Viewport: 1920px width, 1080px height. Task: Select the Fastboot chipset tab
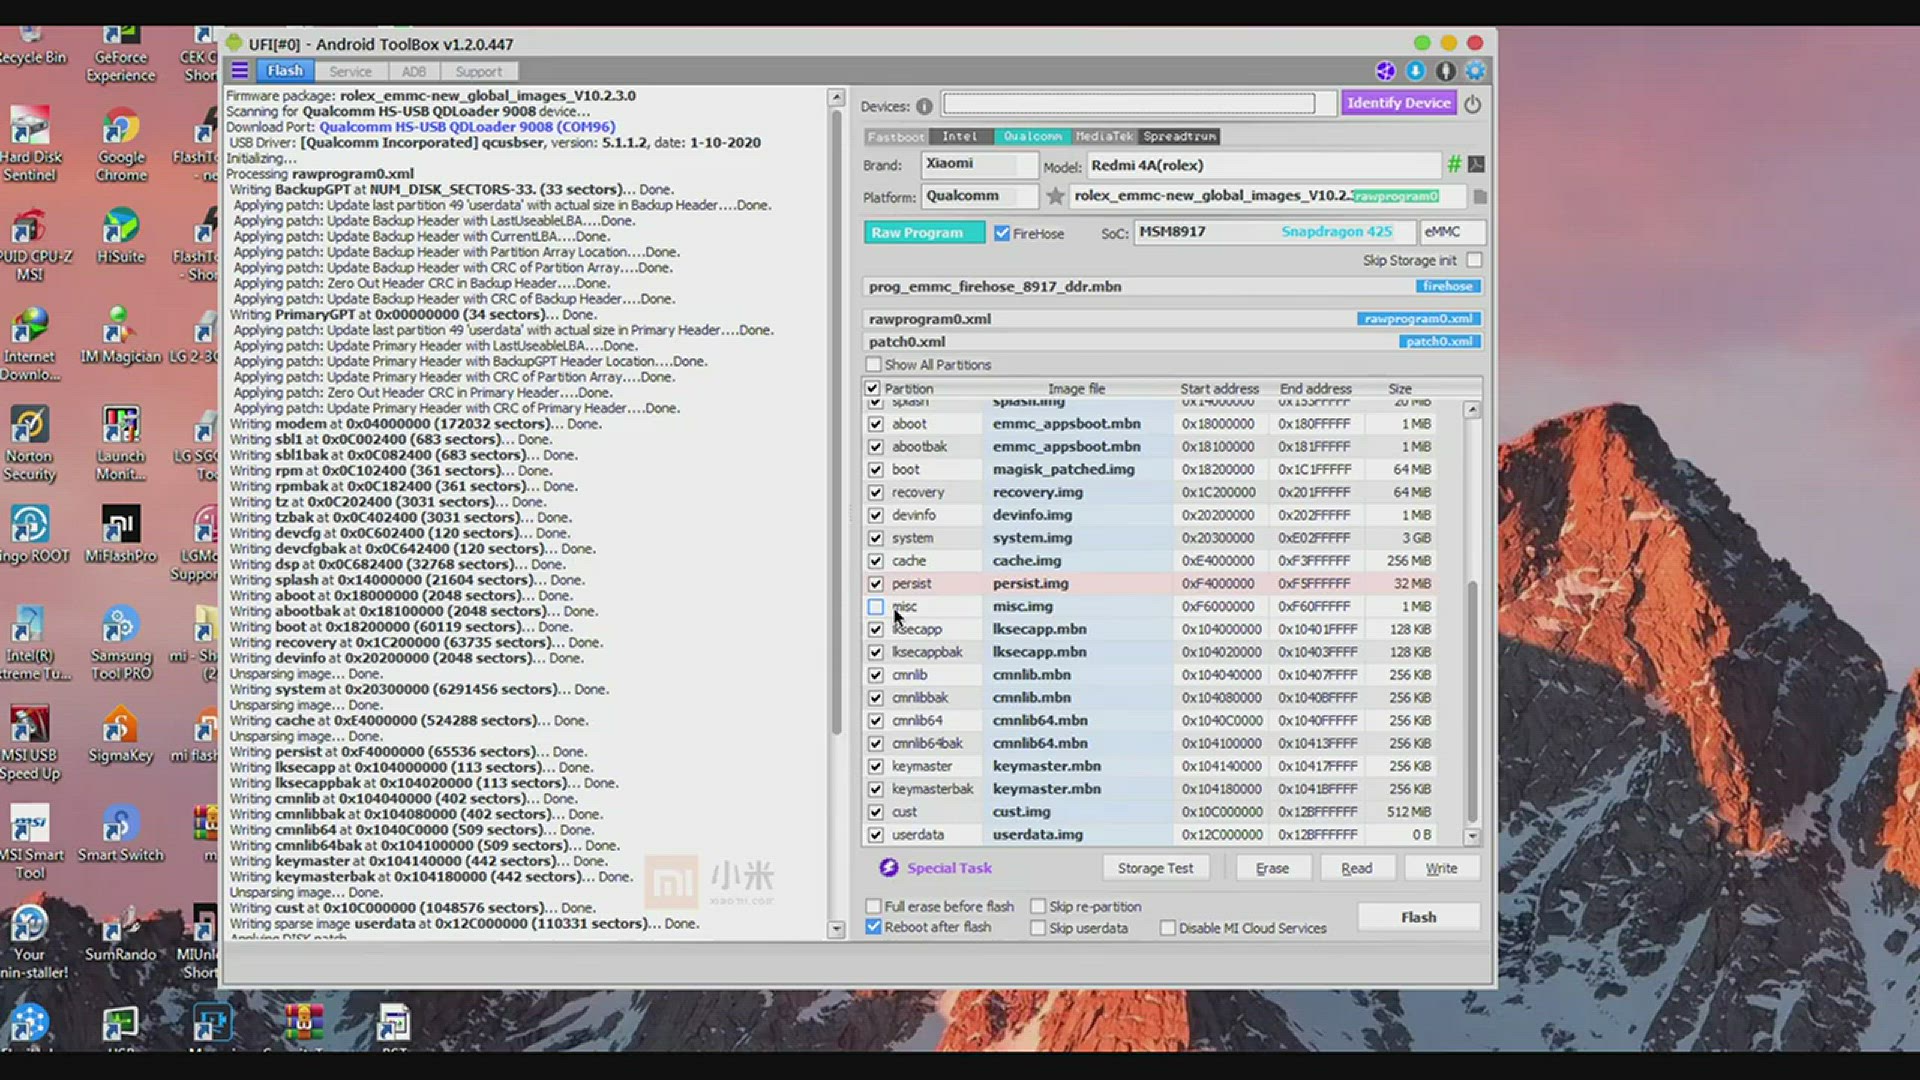(x=895, y=136)
